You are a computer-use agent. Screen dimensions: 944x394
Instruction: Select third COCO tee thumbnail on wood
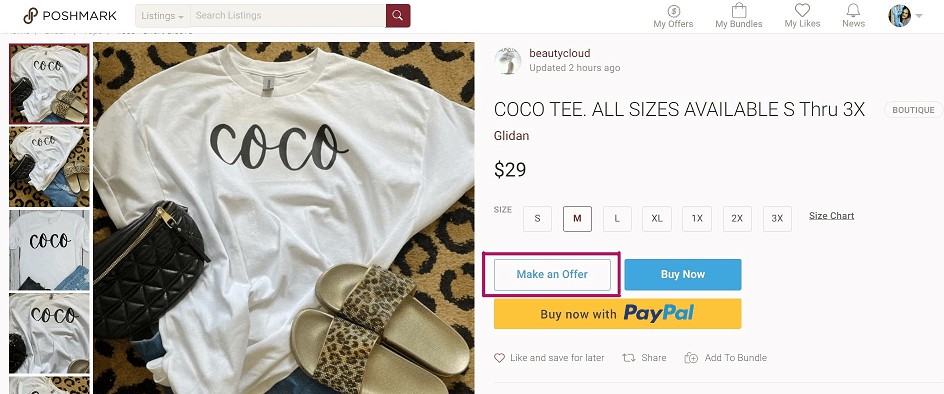click(49, 250)
